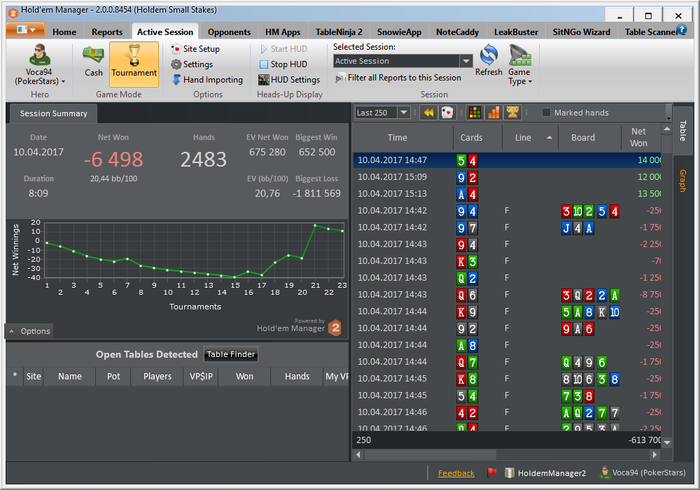Open NoteCaddy tab
Image resolution: width=700 pixels, height=490 pixels.
point(457,32)
